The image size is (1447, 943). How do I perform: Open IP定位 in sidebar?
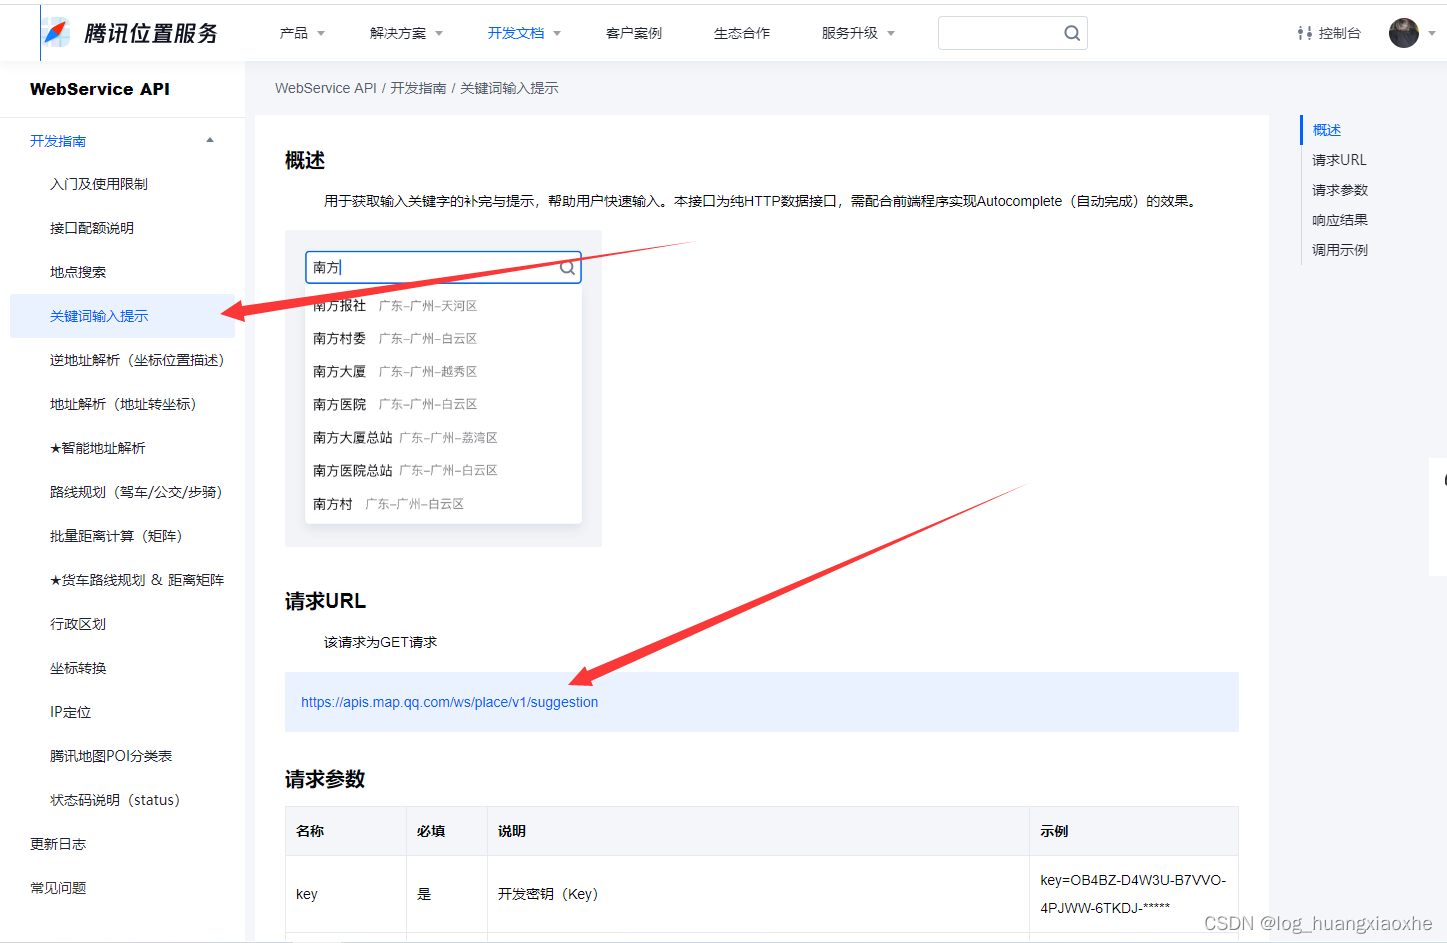pyautogui.click(x=70, y=712)
